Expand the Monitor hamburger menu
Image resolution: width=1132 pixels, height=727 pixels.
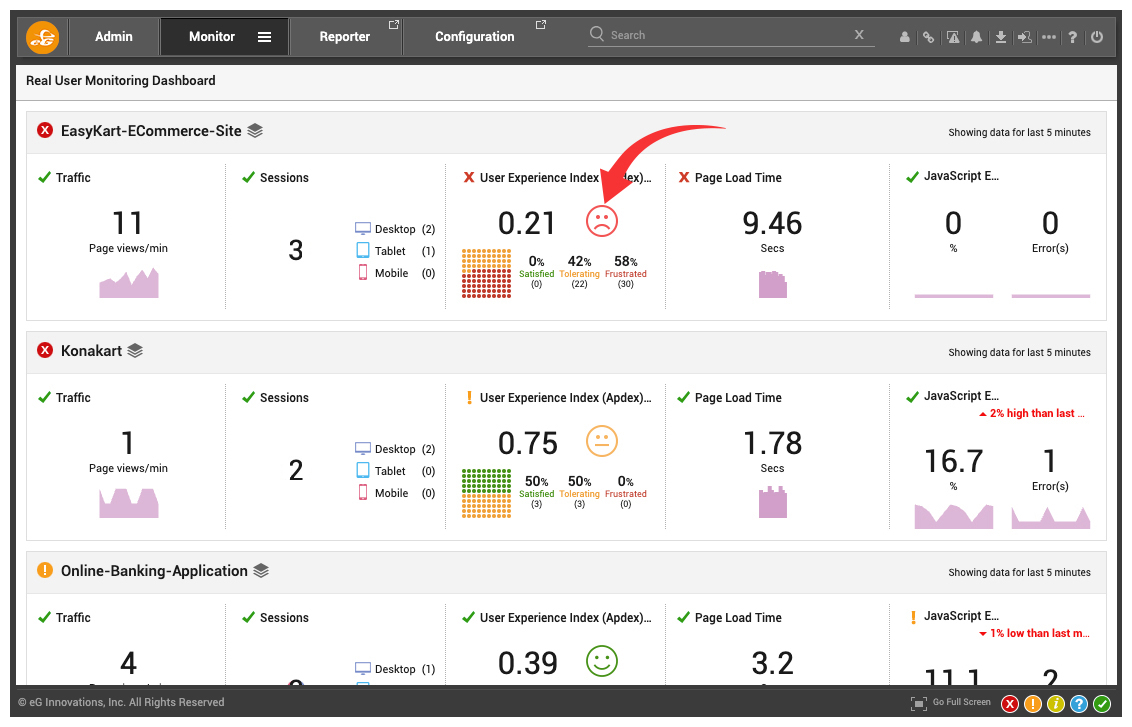click(x=265, y=37)
